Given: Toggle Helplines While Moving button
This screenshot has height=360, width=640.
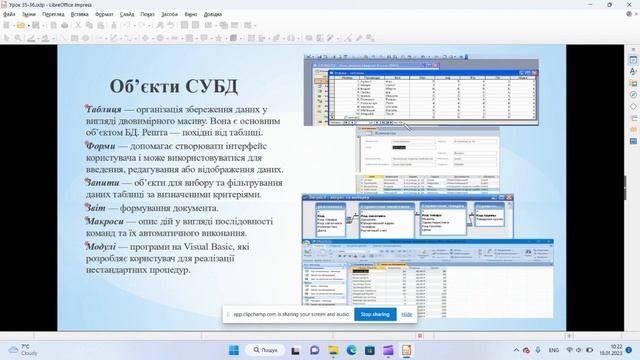Looking at the screenshot, I should 196,25.
